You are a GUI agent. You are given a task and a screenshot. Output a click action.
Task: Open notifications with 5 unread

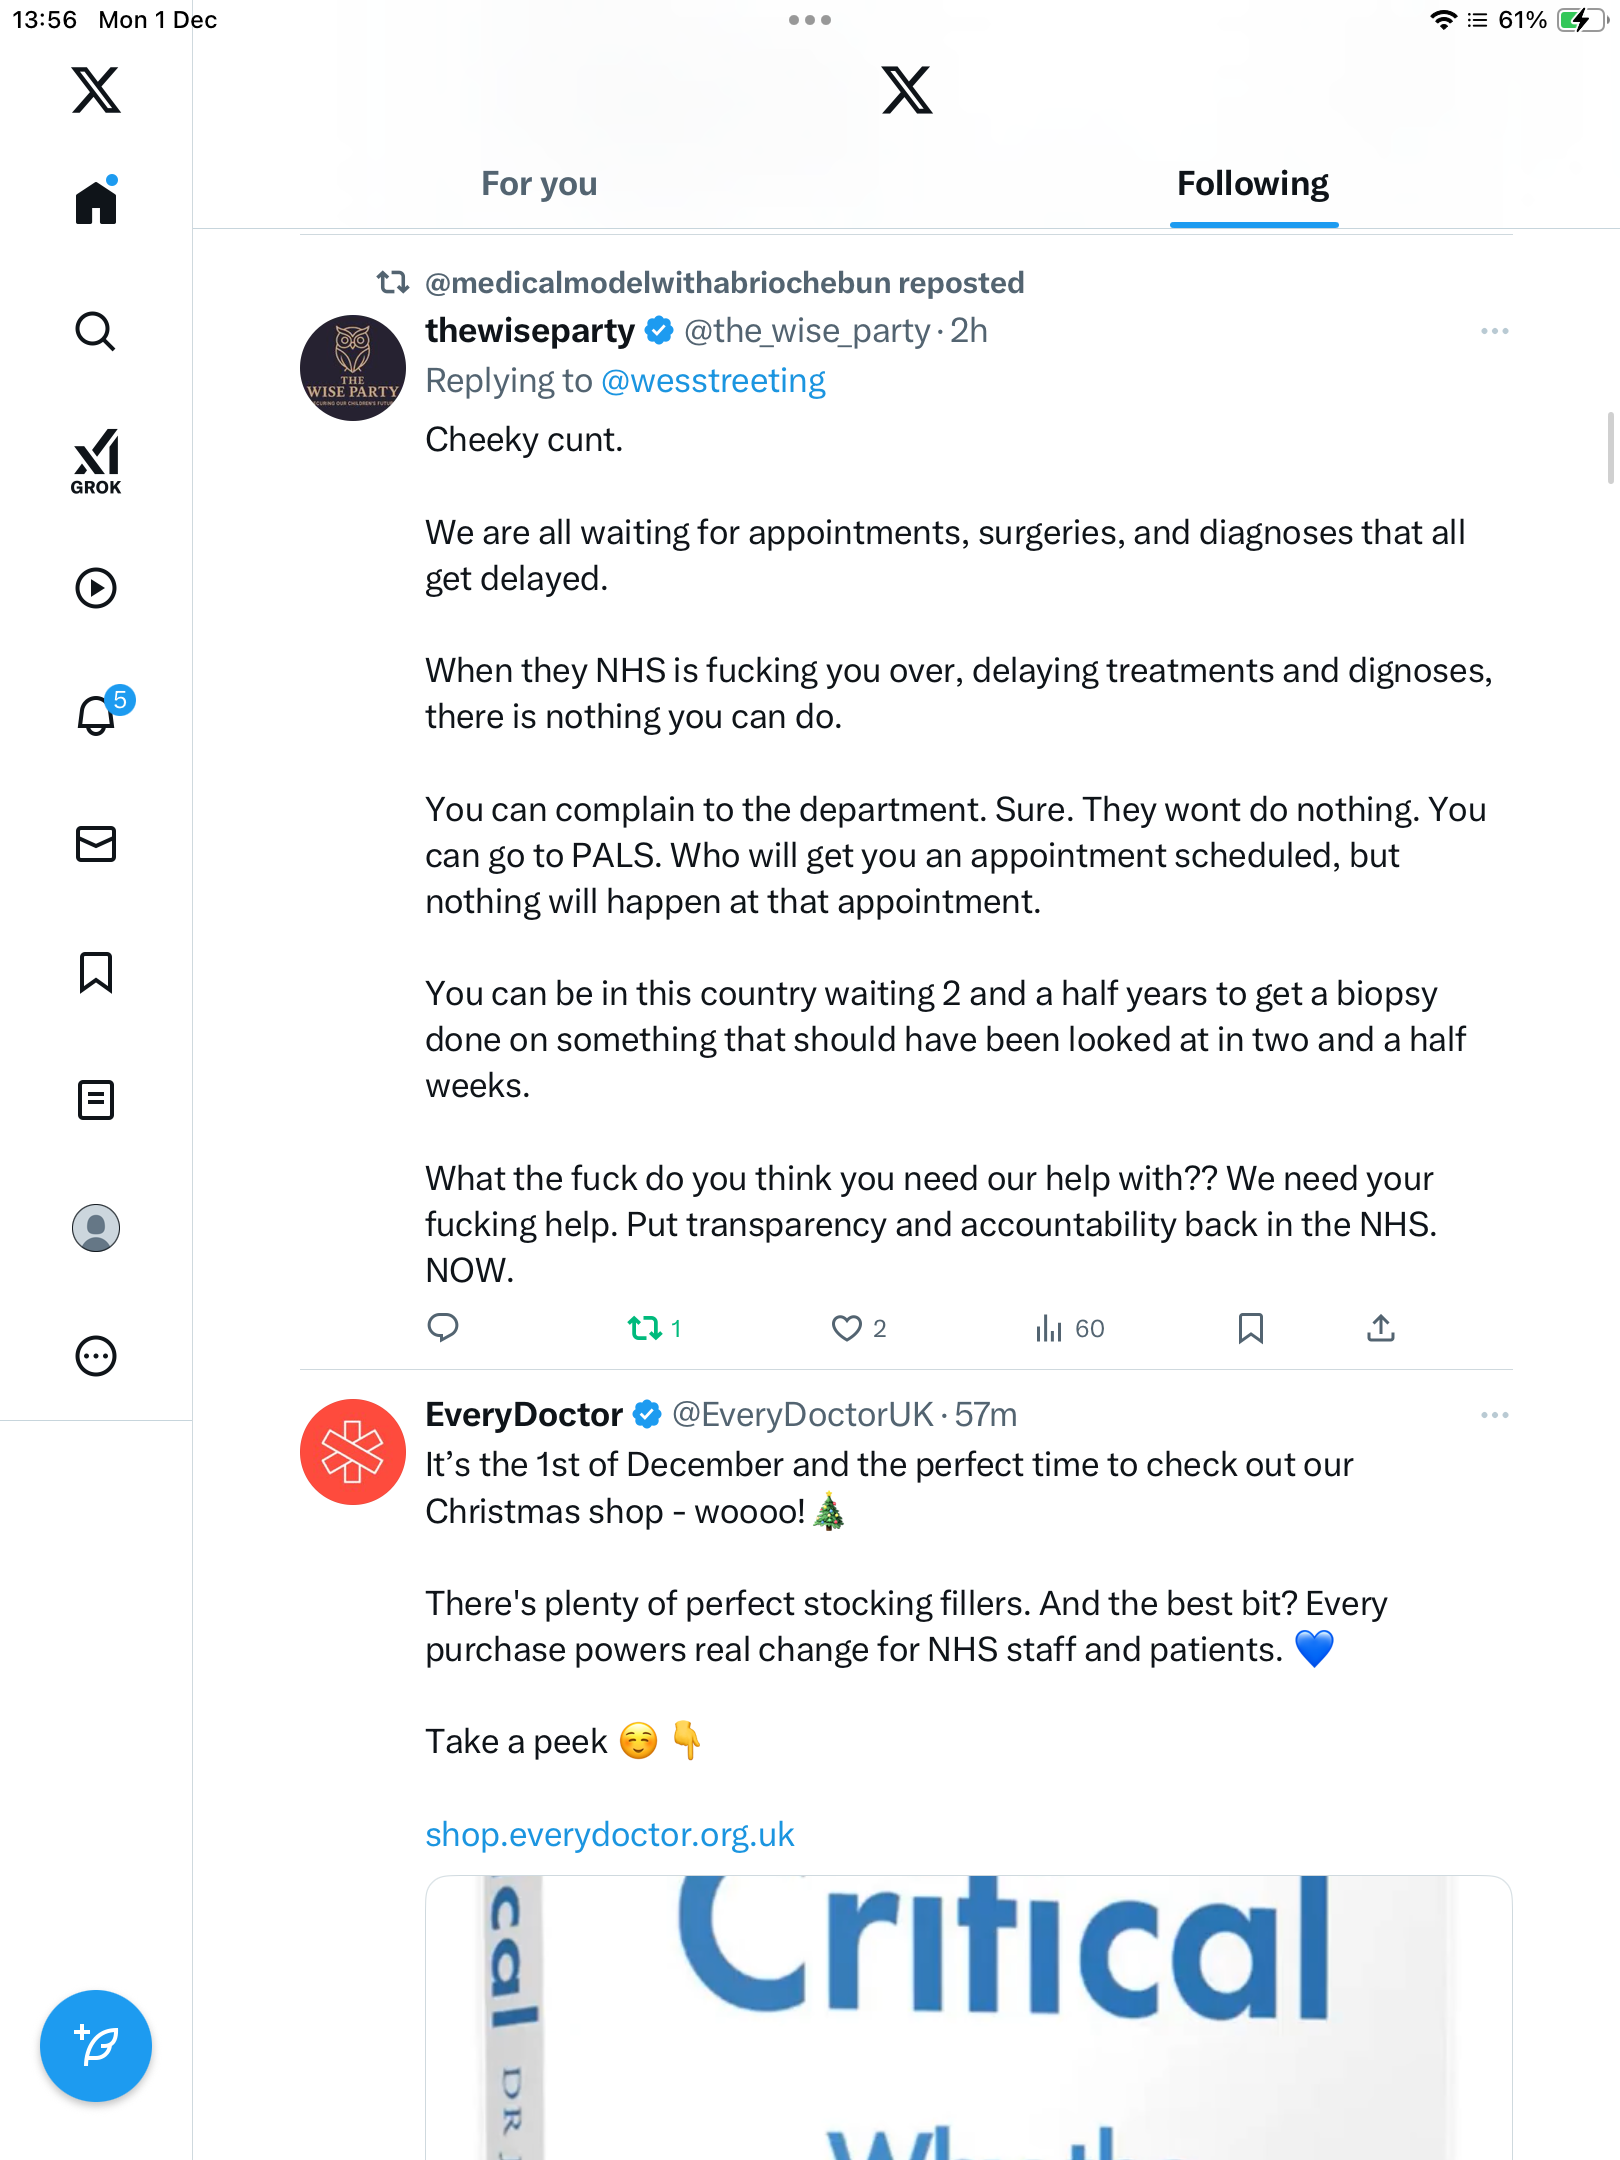(97, 716)
